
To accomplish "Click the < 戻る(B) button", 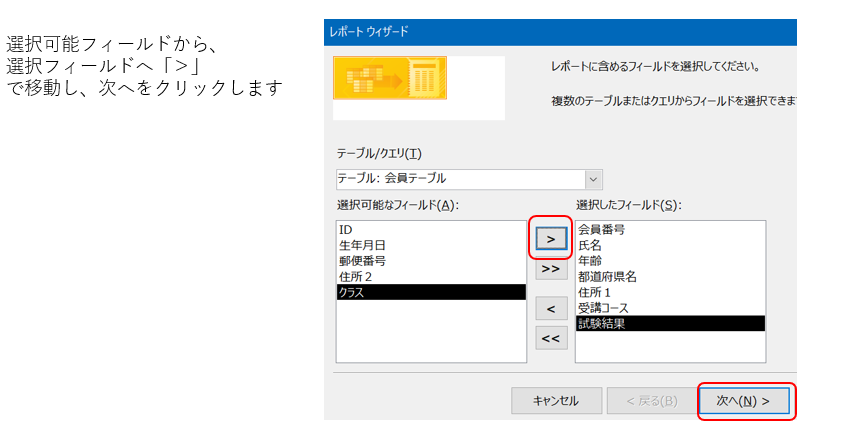I will (x=651, y=401).
